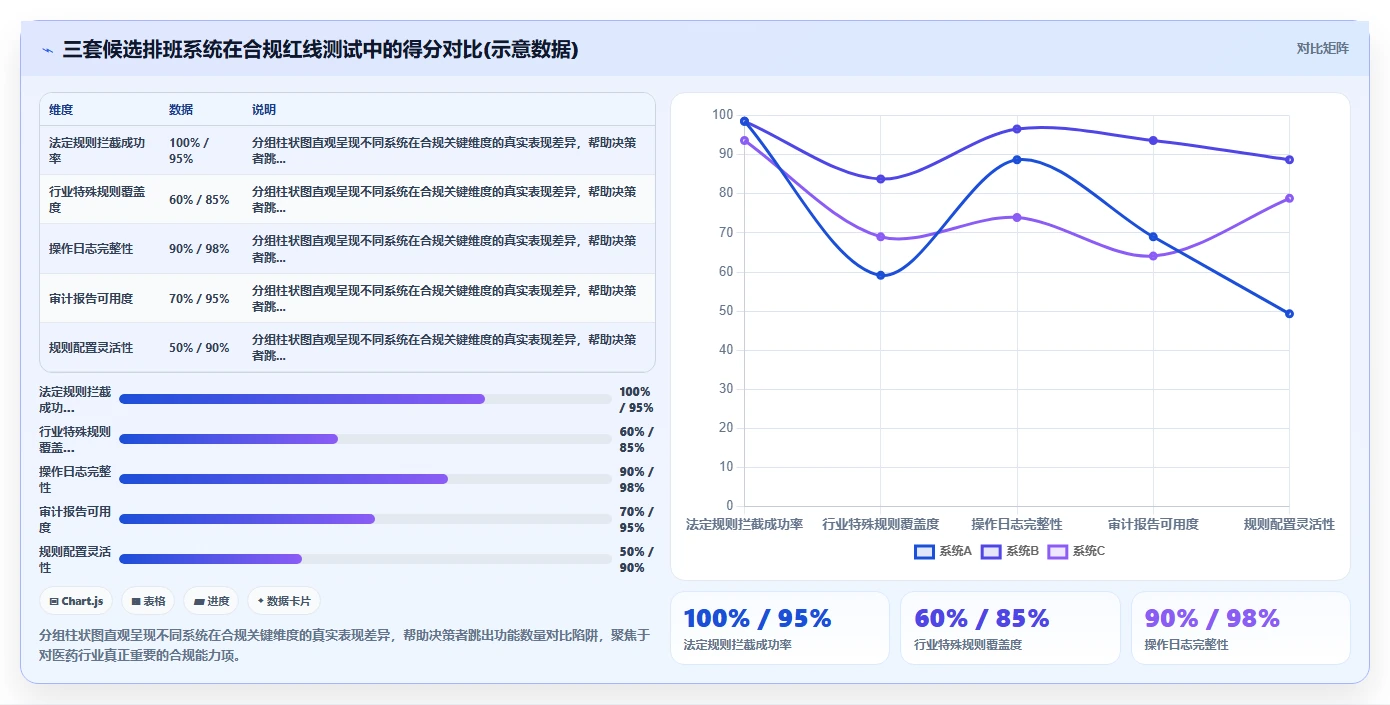This screenshot has height=705, width=1390.
Task: Click x-axis label 规则配置灵活性
Action: [x=1289, y=524]
